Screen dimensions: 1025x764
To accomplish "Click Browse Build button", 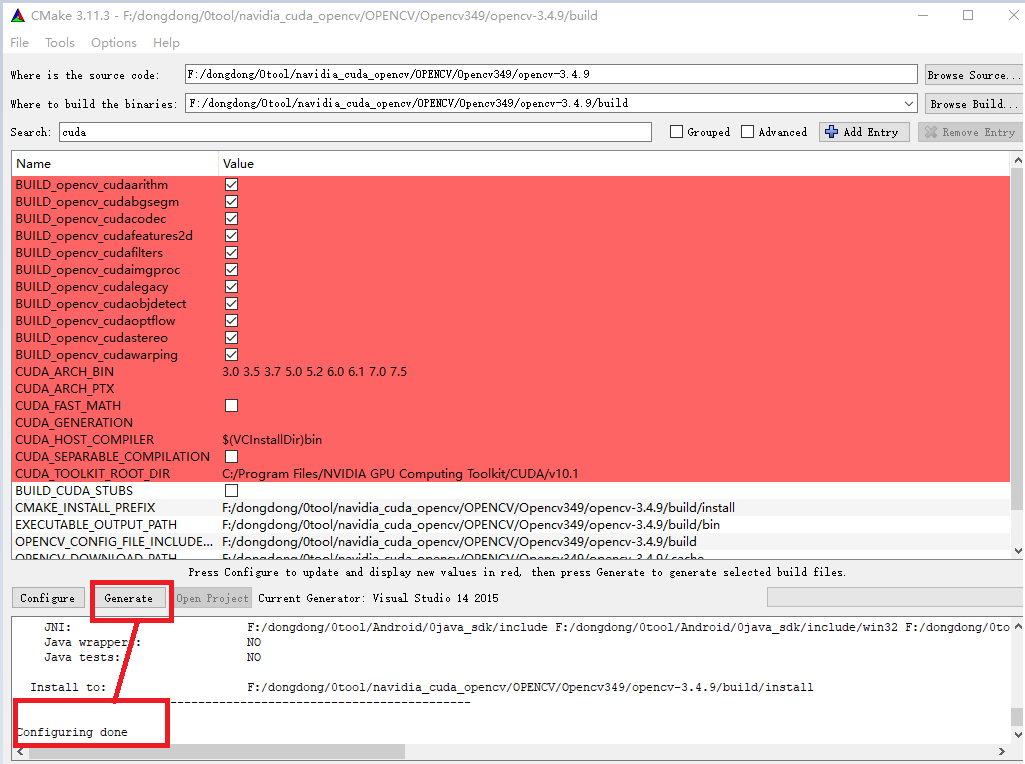I will pos(973,103).
